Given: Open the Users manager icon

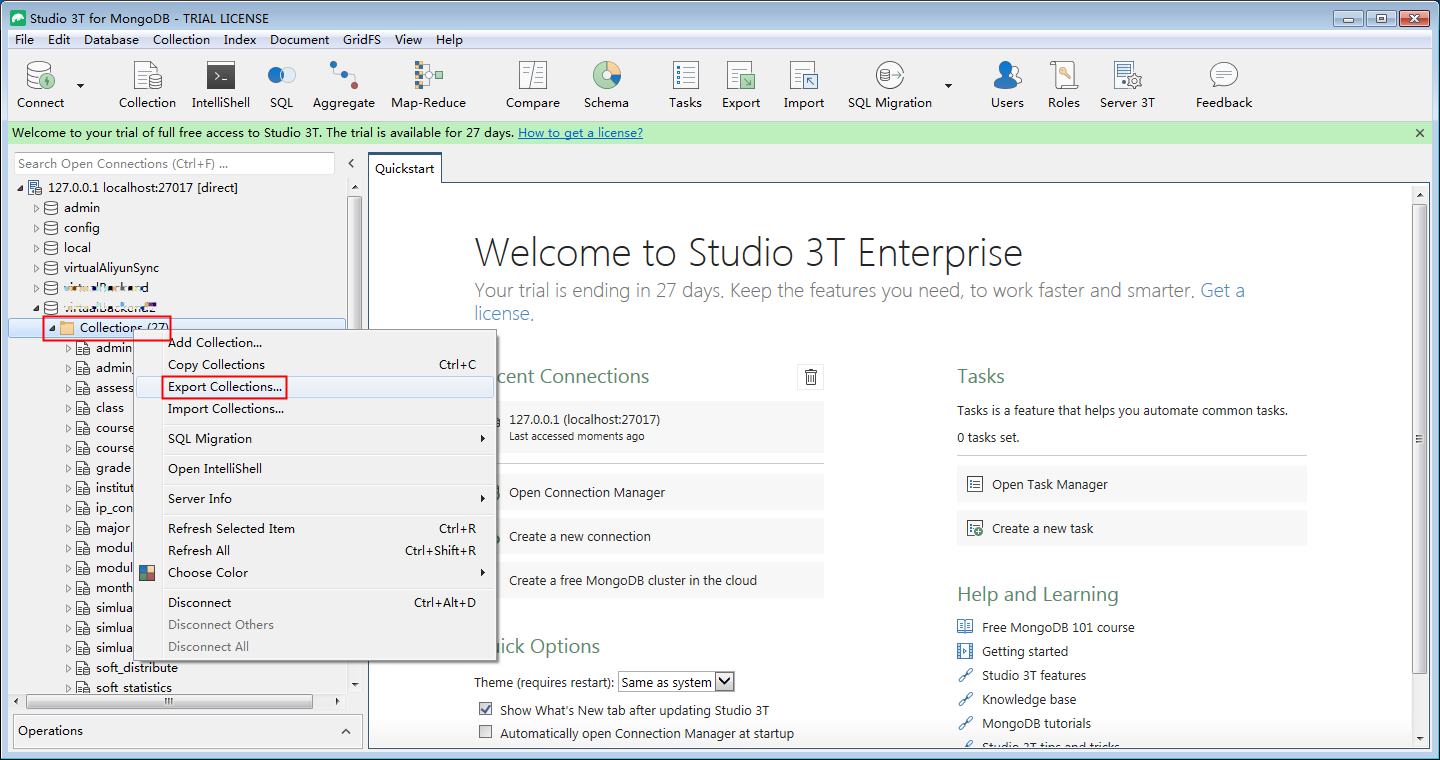Looking at the screenshot, I should 1007,76.
